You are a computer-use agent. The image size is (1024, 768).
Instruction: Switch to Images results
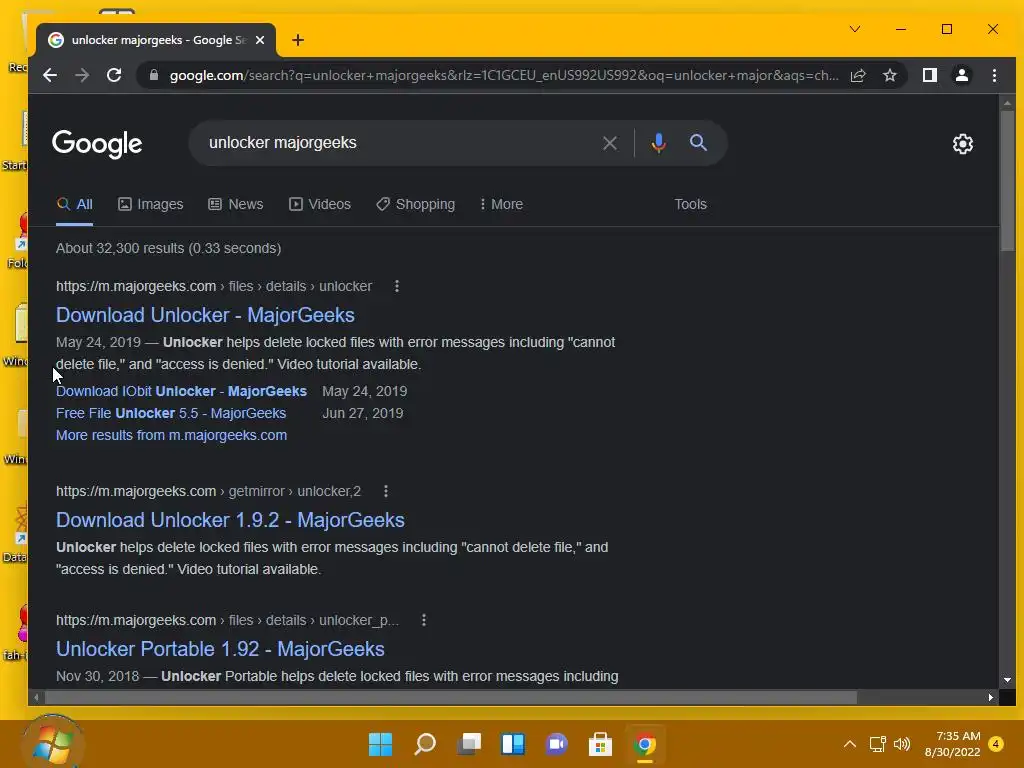[151, 204]
